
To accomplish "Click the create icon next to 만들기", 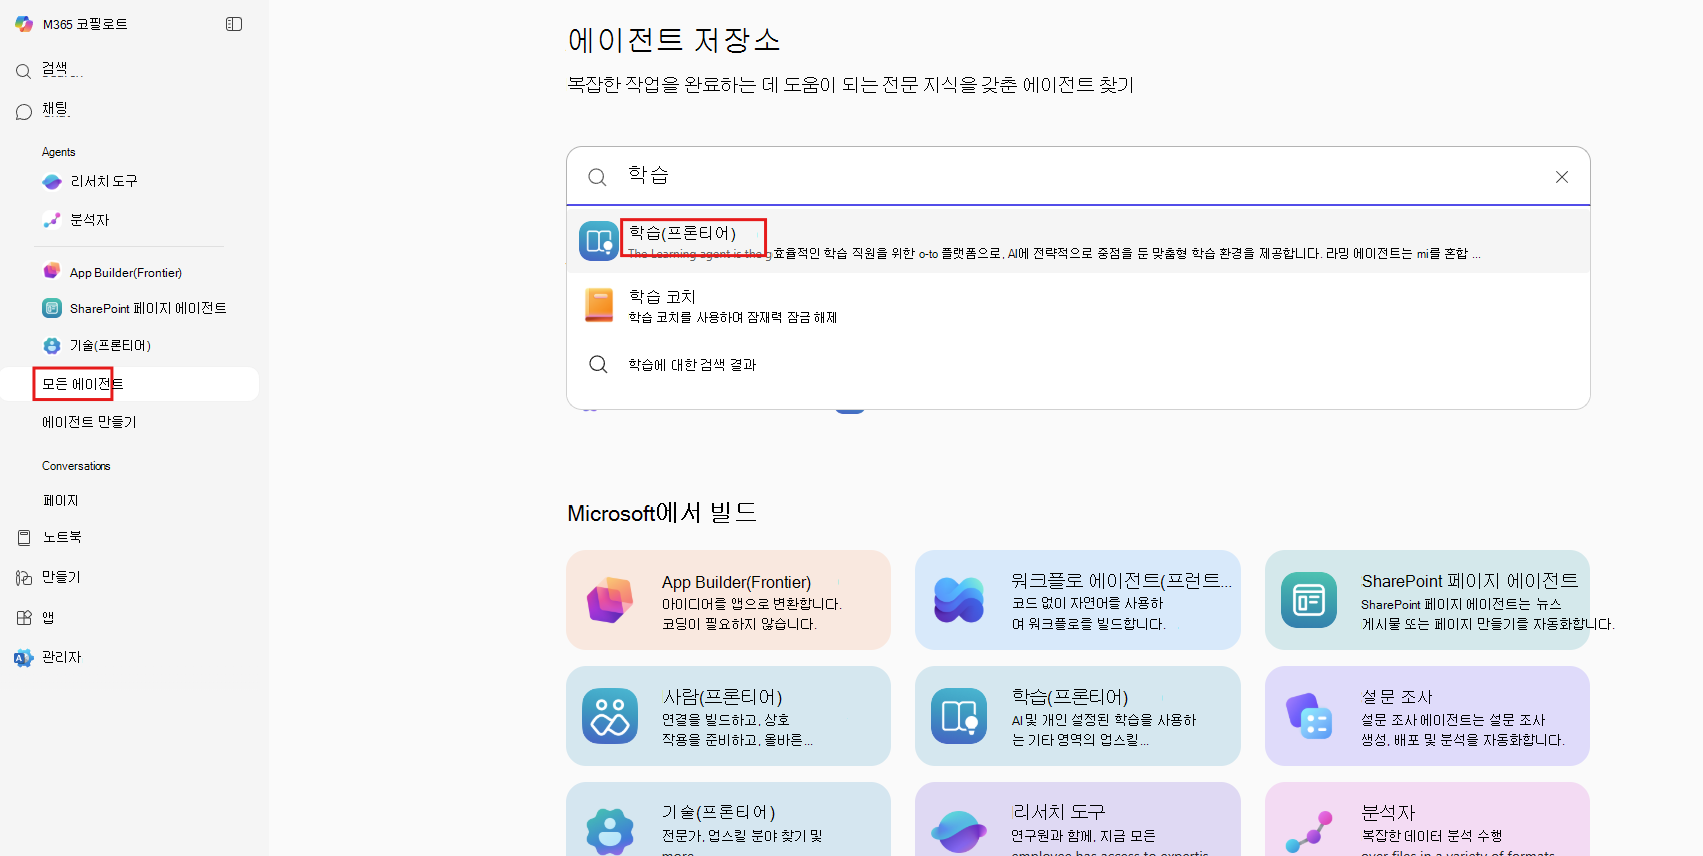I will click(x=24, y=578).
